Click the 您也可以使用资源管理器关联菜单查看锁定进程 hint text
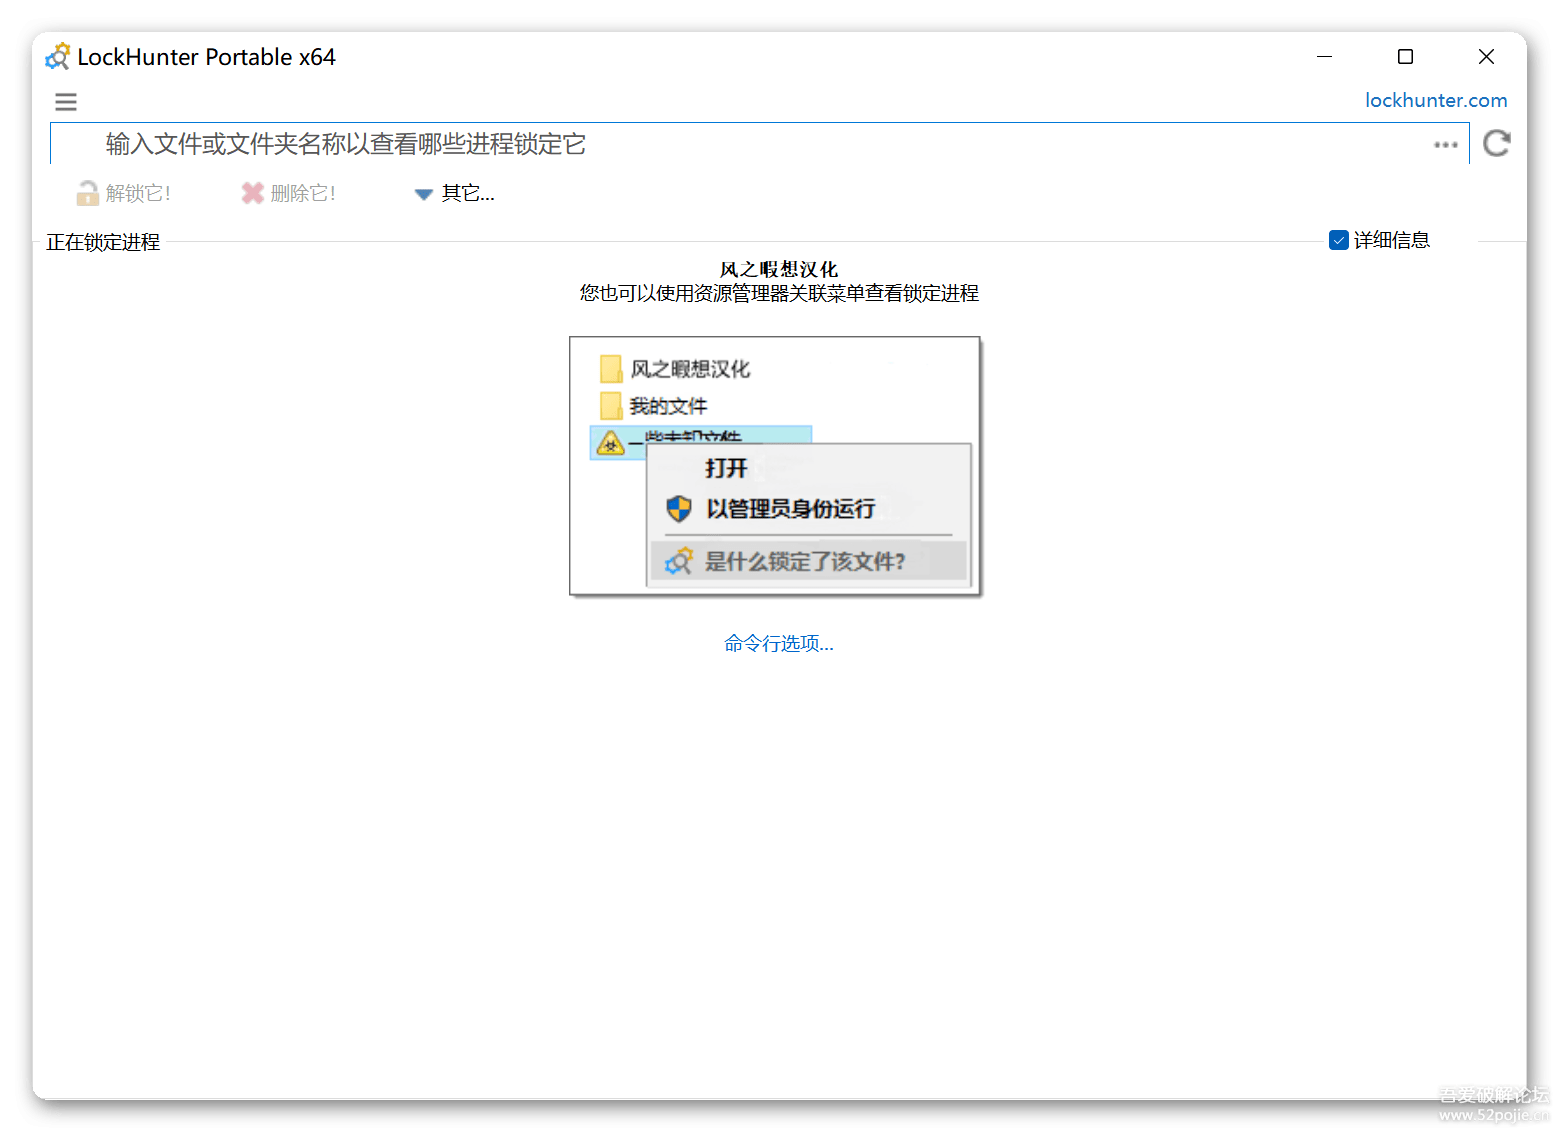 click(x=779, y=293)
